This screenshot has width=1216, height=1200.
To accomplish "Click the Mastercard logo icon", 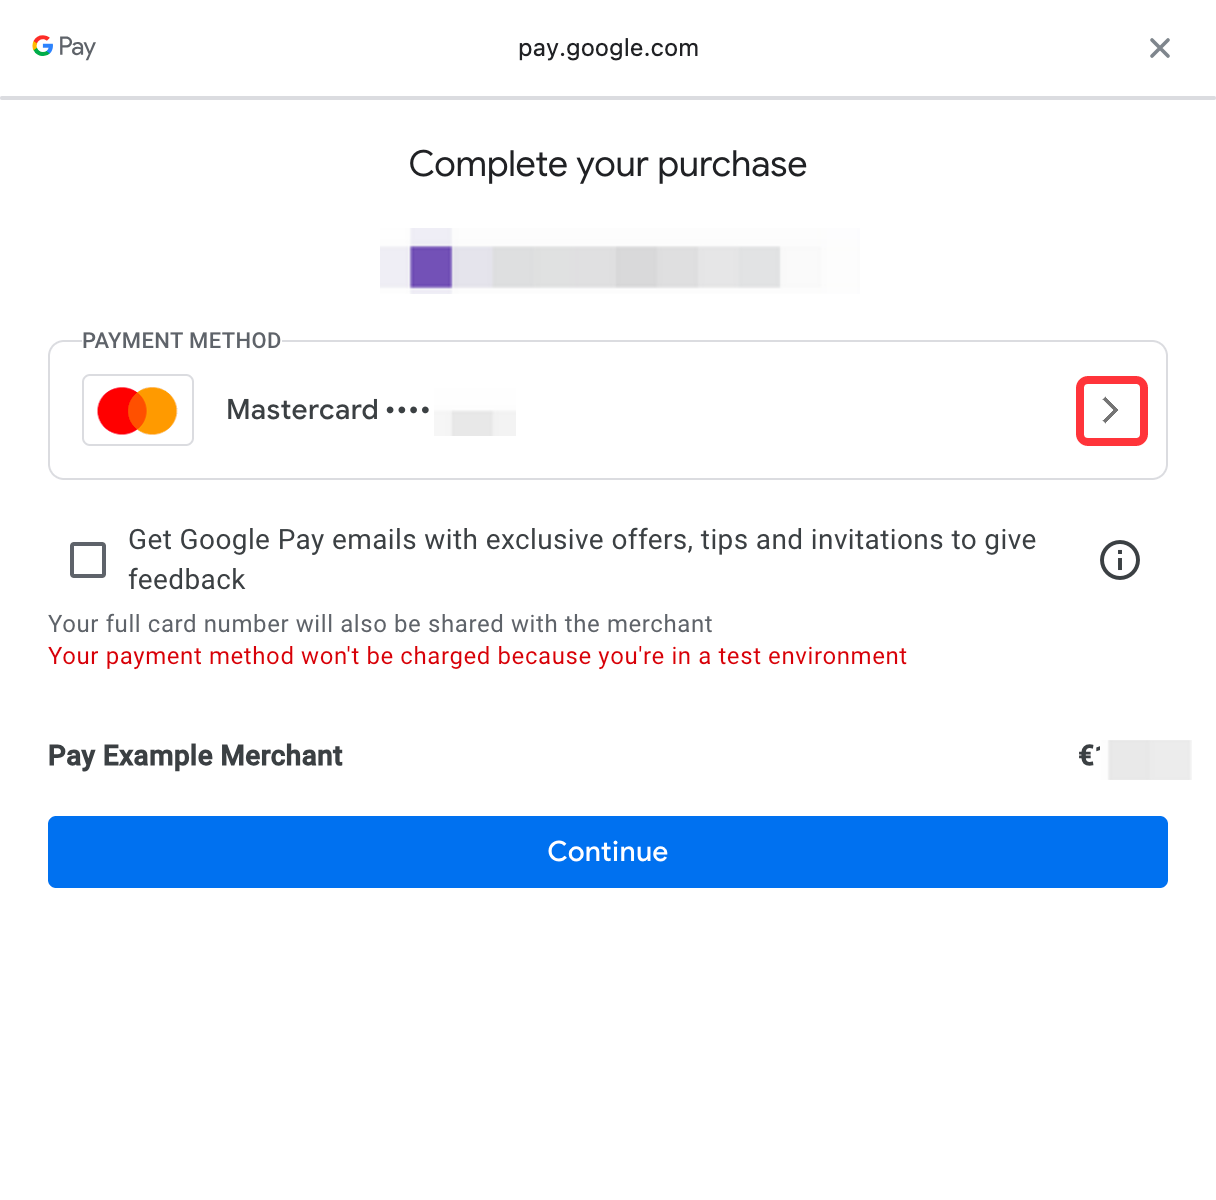I will click(138, 410).
